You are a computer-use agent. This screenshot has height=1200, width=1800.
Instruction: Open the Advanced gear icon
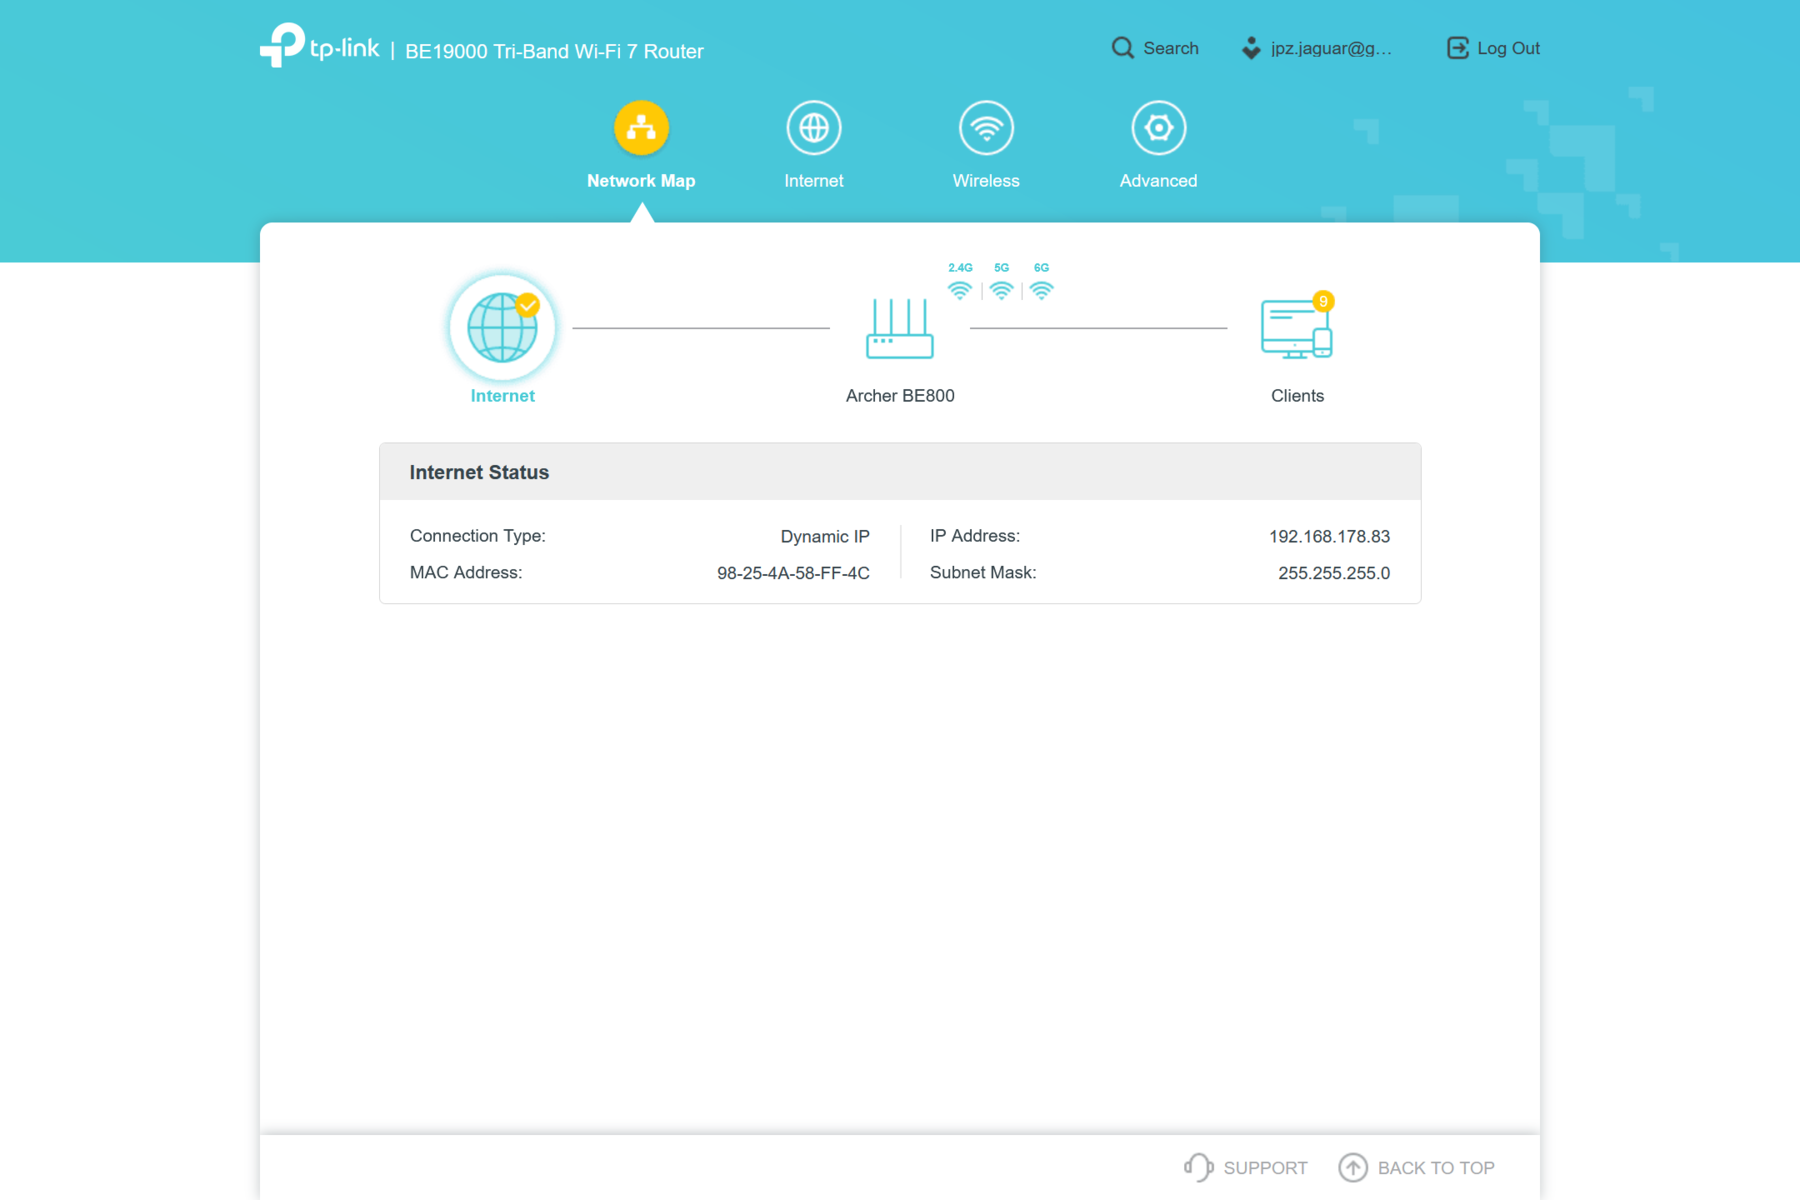pyautogui.click(x=1158, y=128)
